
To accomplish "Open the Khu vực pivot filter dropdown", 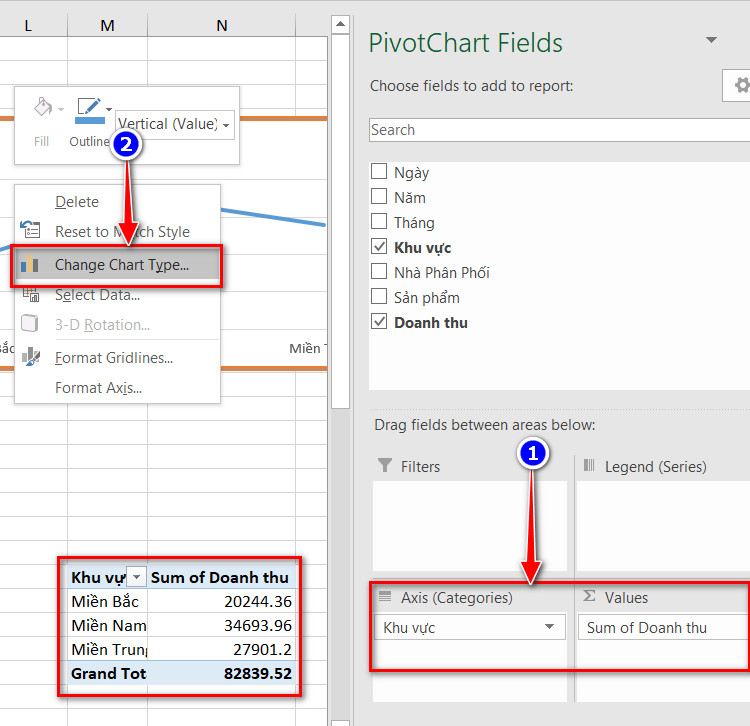I will (x=136, y=577).
